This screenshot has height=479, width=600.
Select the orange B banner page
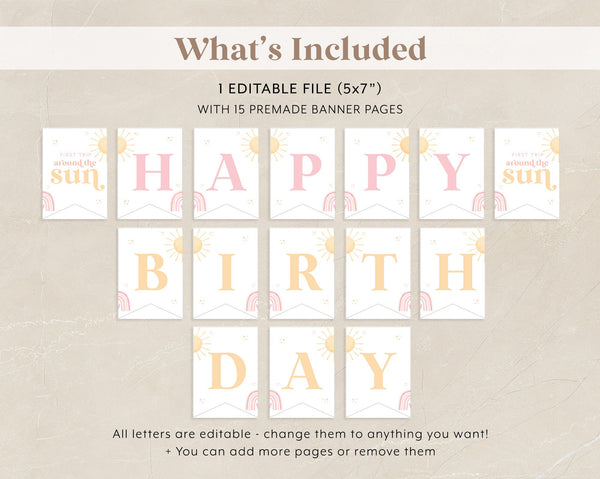coord(150,273)
